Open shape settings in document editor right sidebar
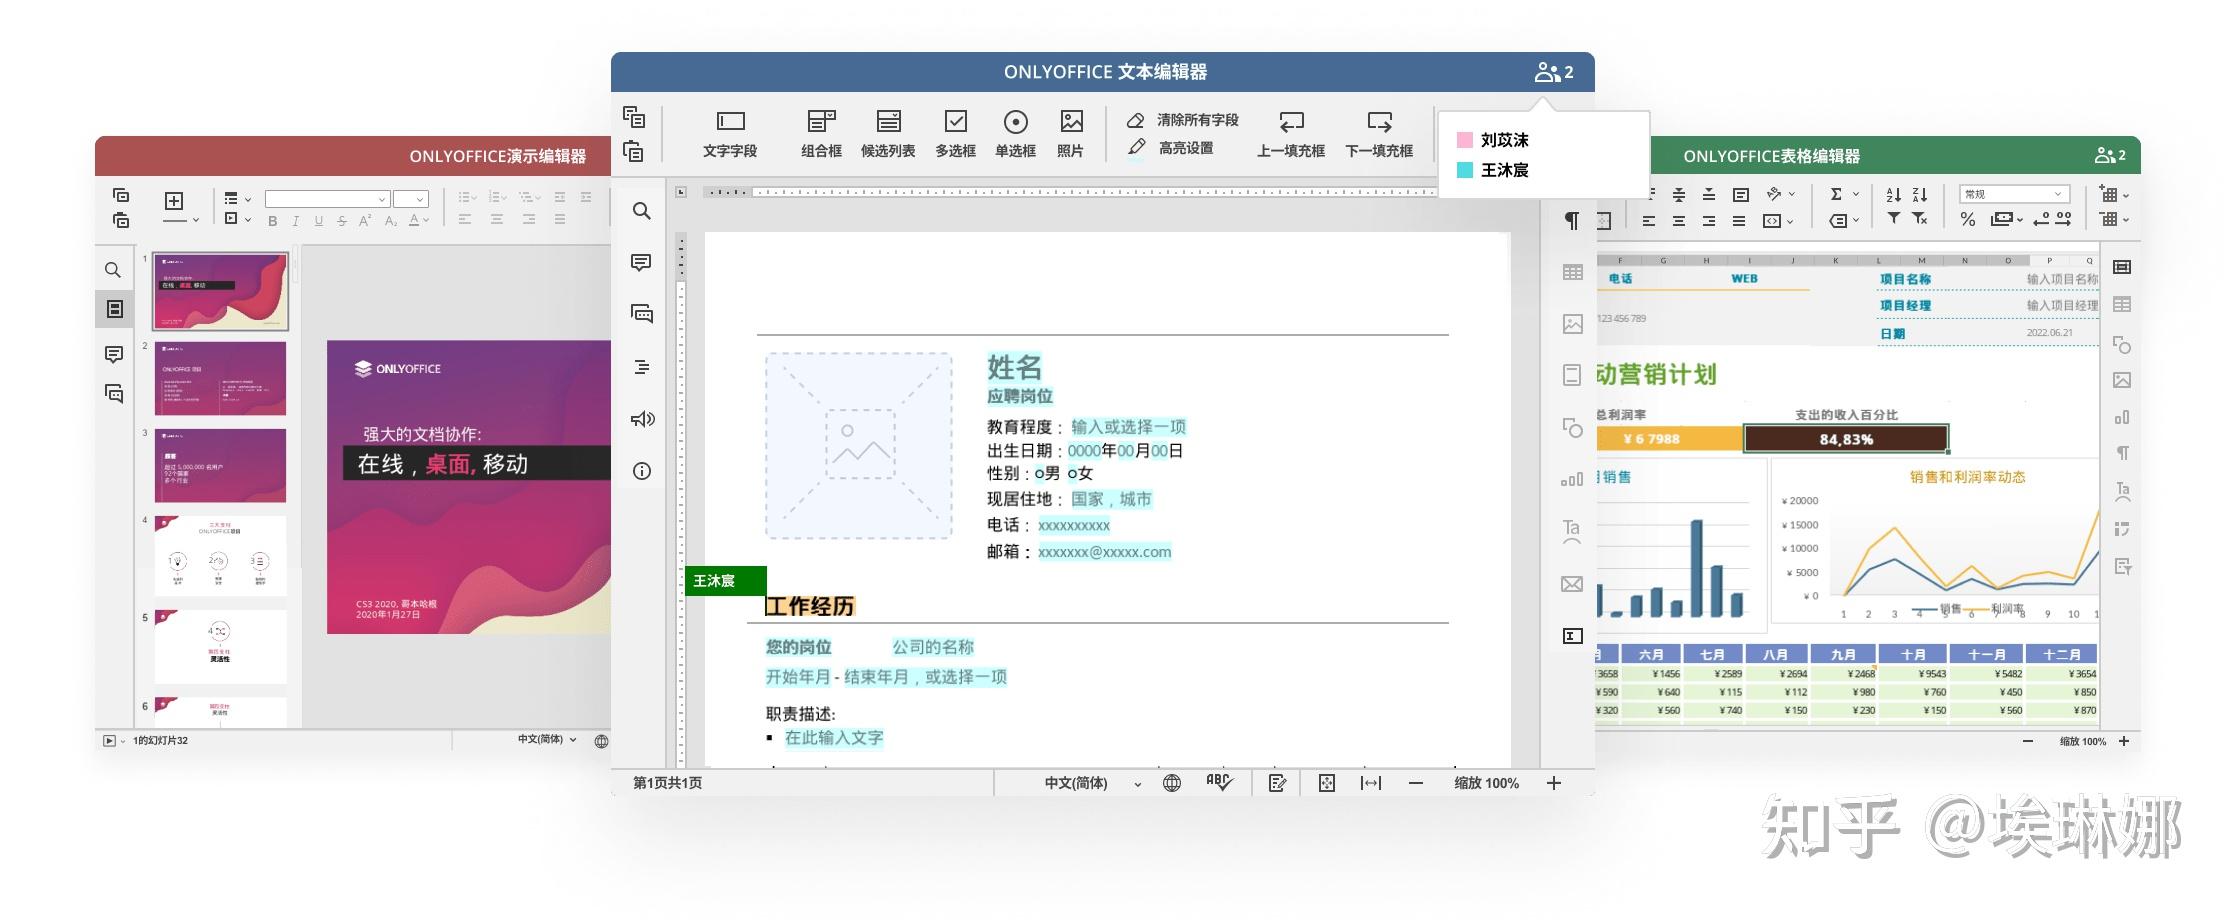Image resolution: width=2240 pixels, height=920 pixels. tap(1572, 428)
